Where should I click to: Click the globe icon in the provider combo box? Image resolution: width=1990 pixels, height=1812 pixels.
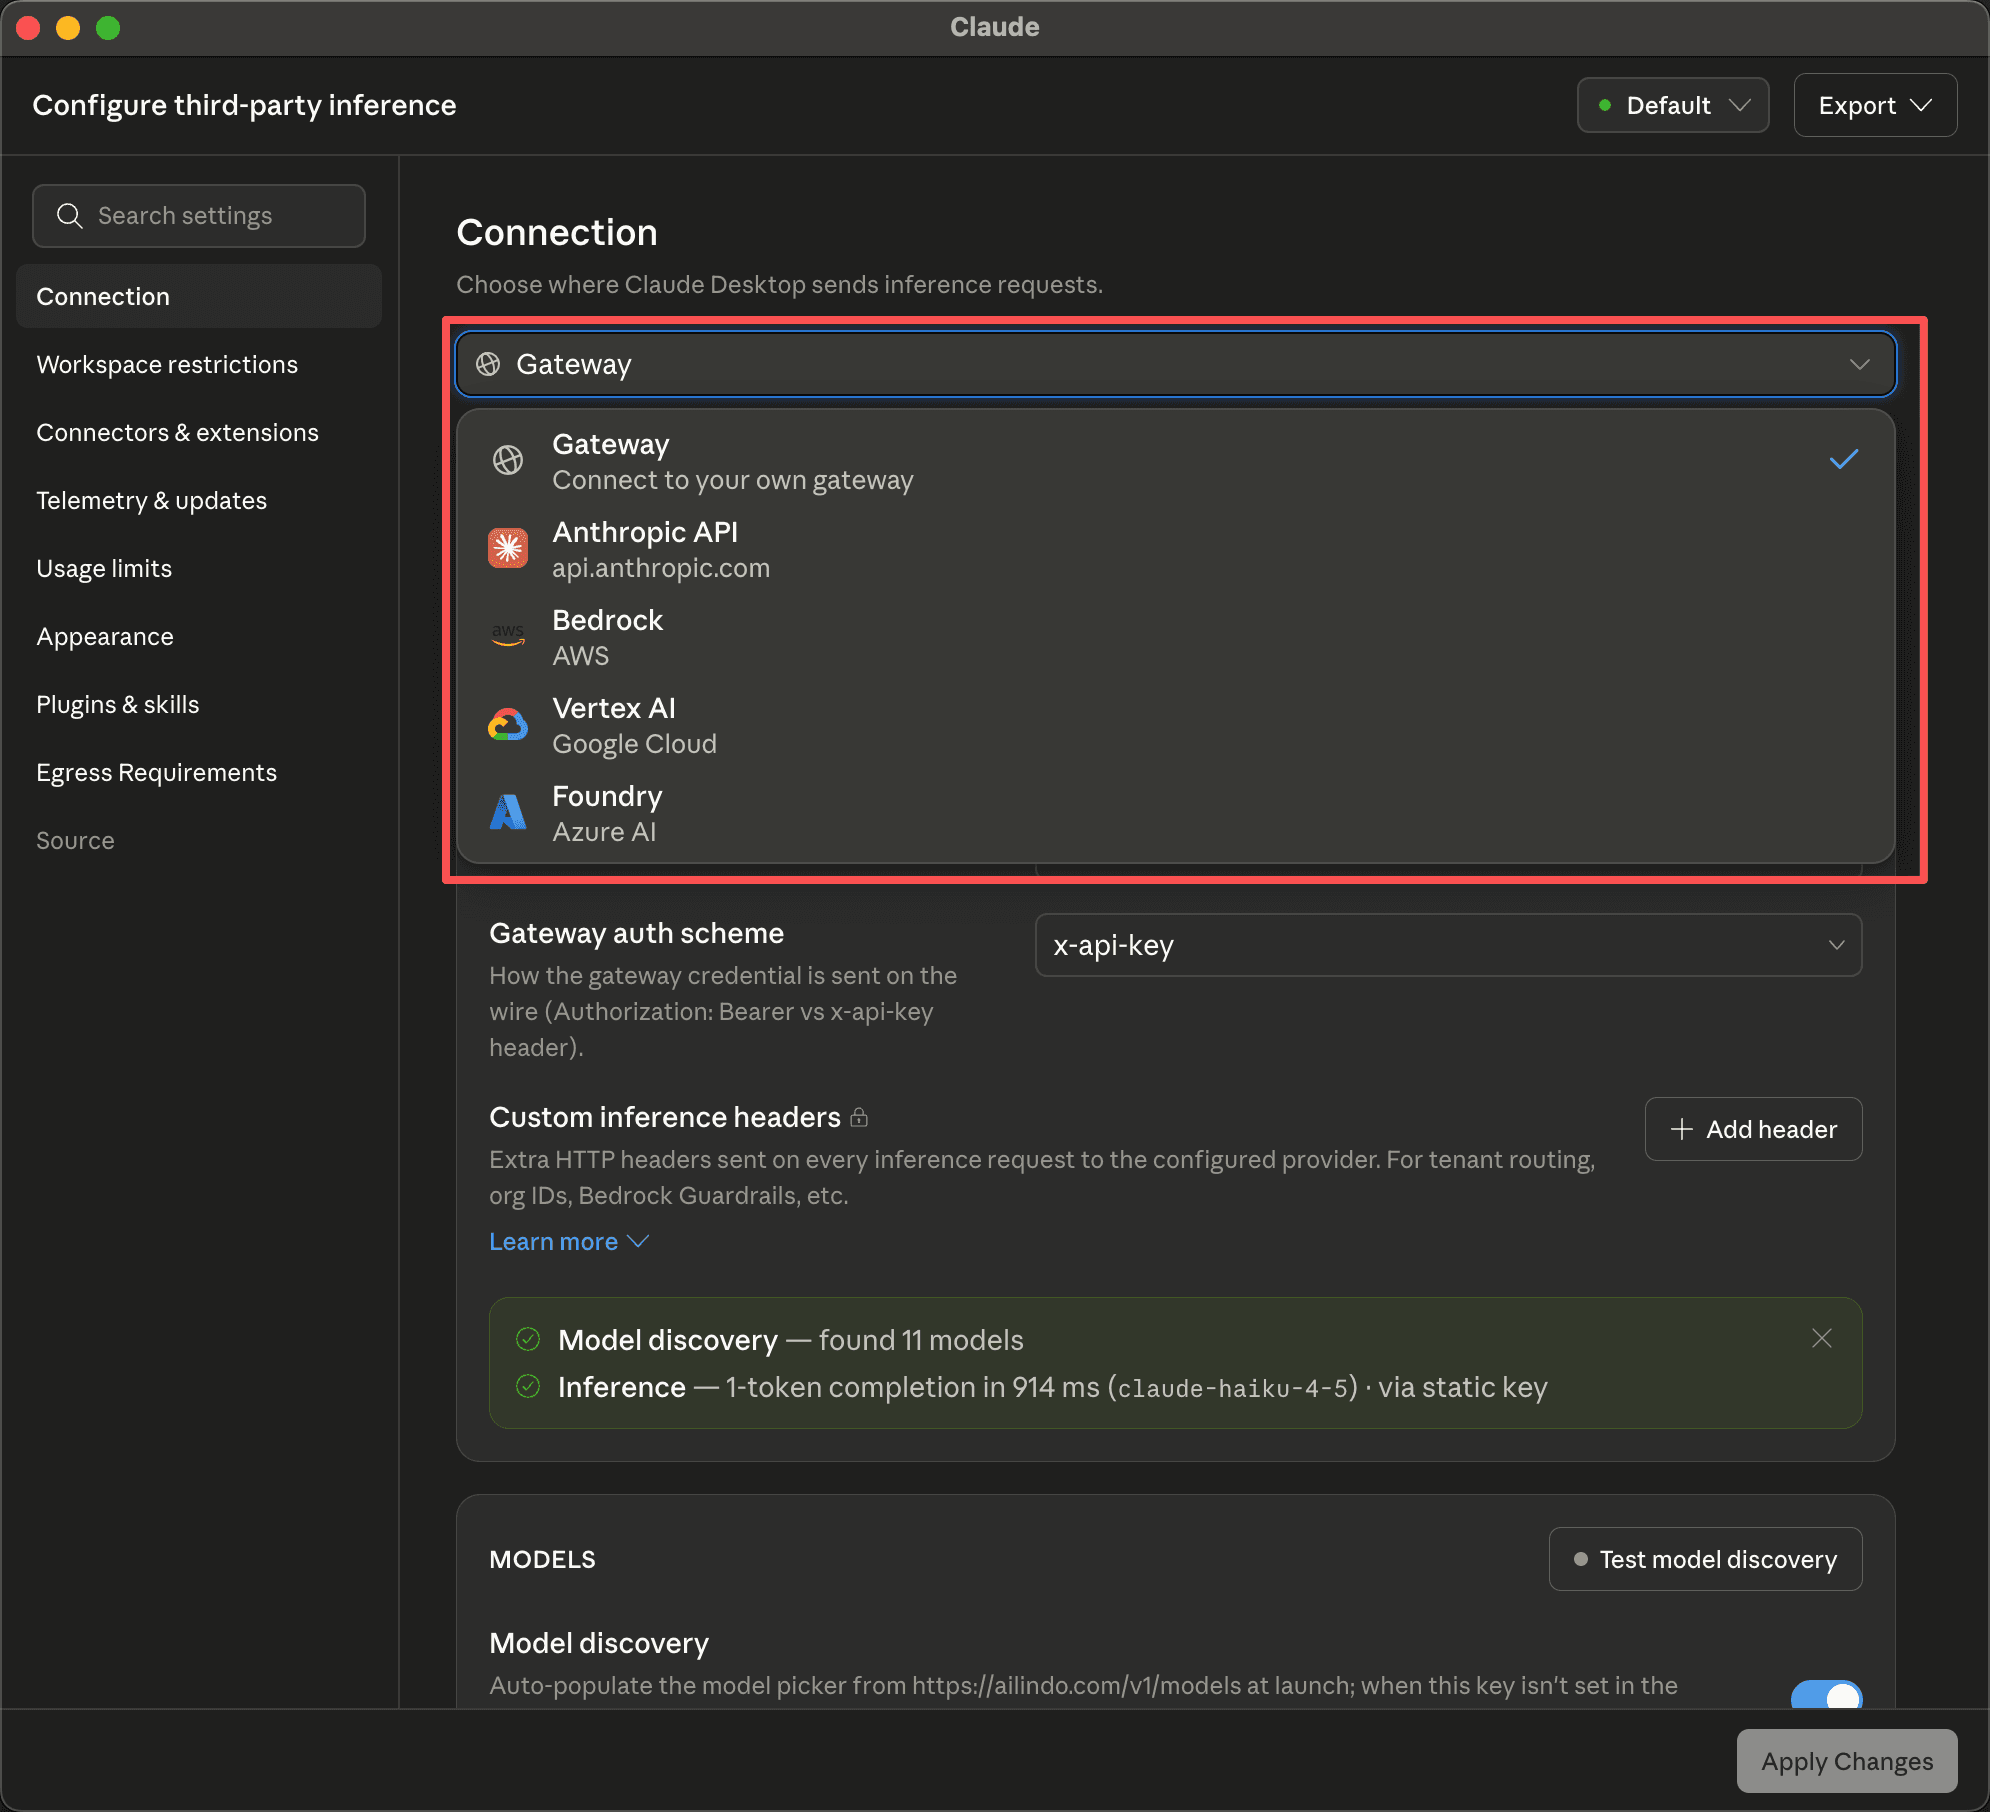[488, 364]
